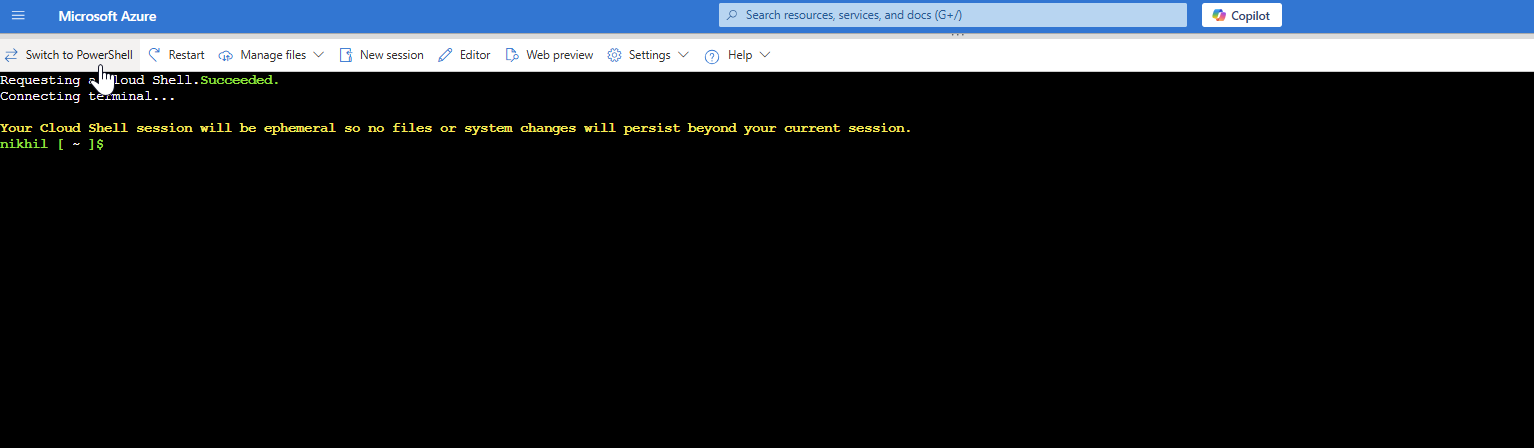
Task: Select the Switch to PowerShell label
Action: click(x=79, y=55)
